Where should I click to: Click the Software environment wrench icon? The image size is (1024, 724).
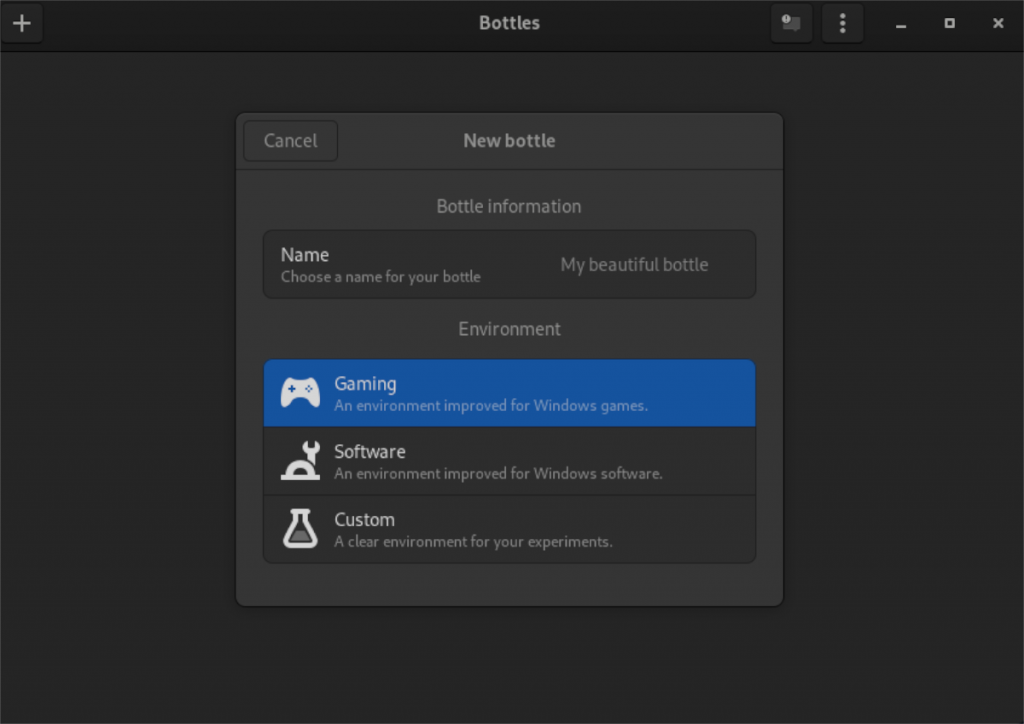(x=298, y=461)
